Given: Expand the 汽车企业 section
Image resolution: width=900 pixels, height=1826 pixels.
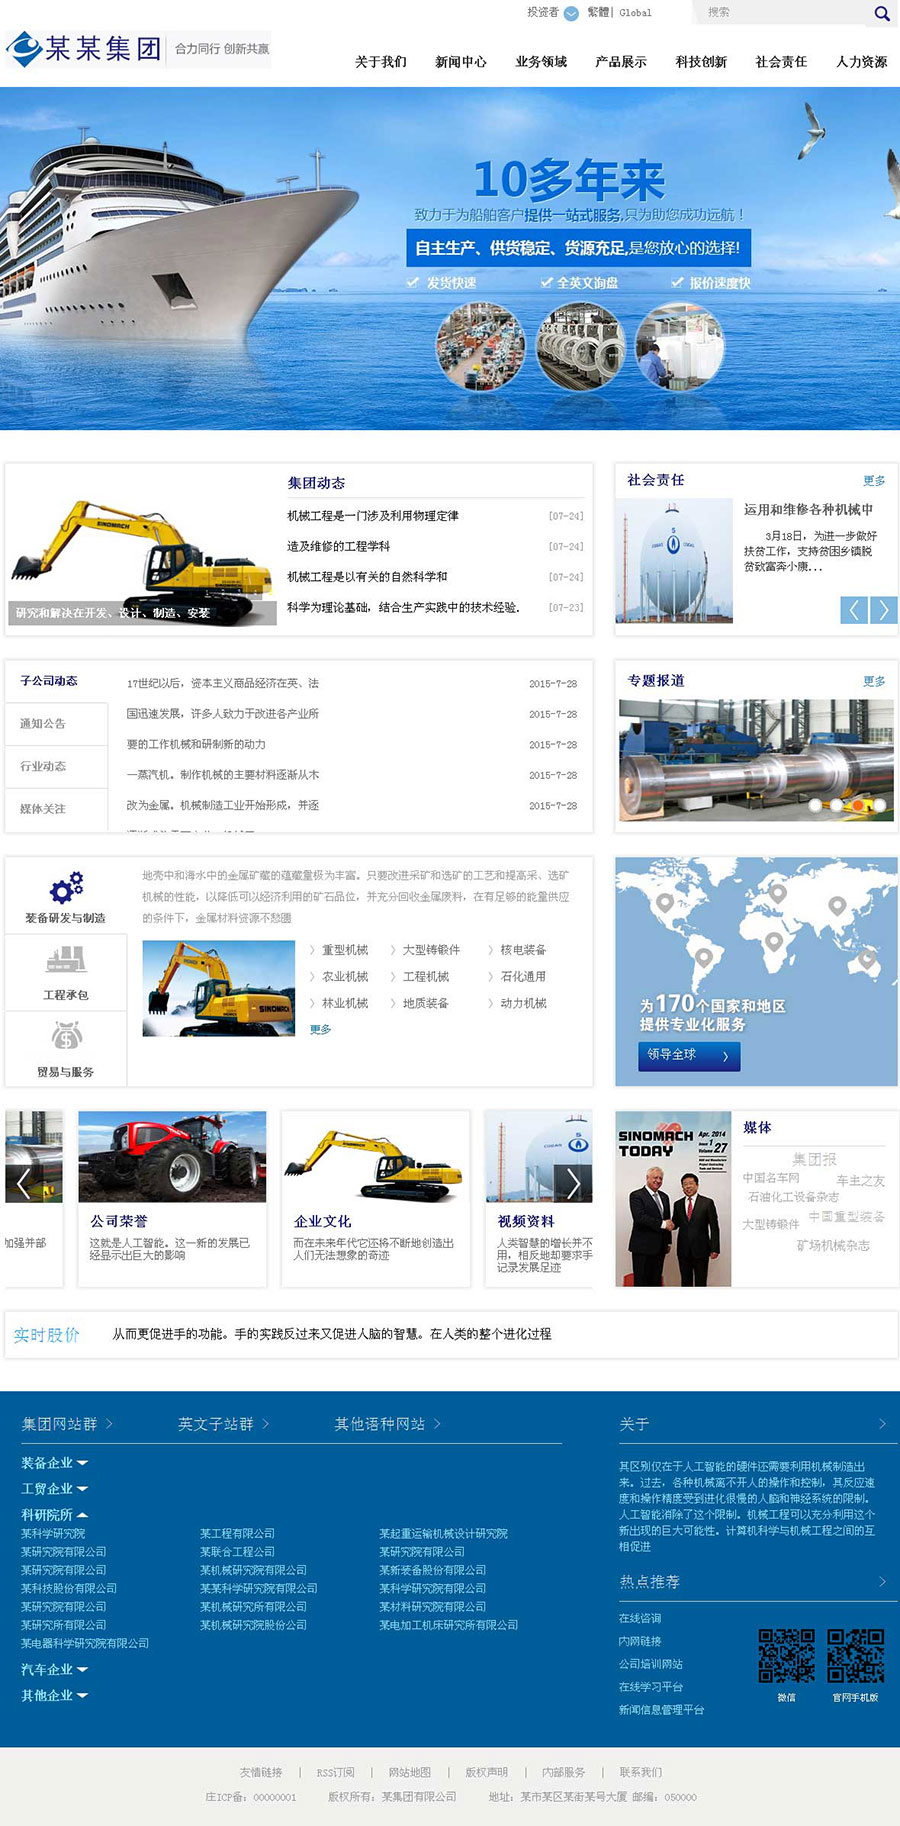Looking at the screenshot, I should (55, 1670).
